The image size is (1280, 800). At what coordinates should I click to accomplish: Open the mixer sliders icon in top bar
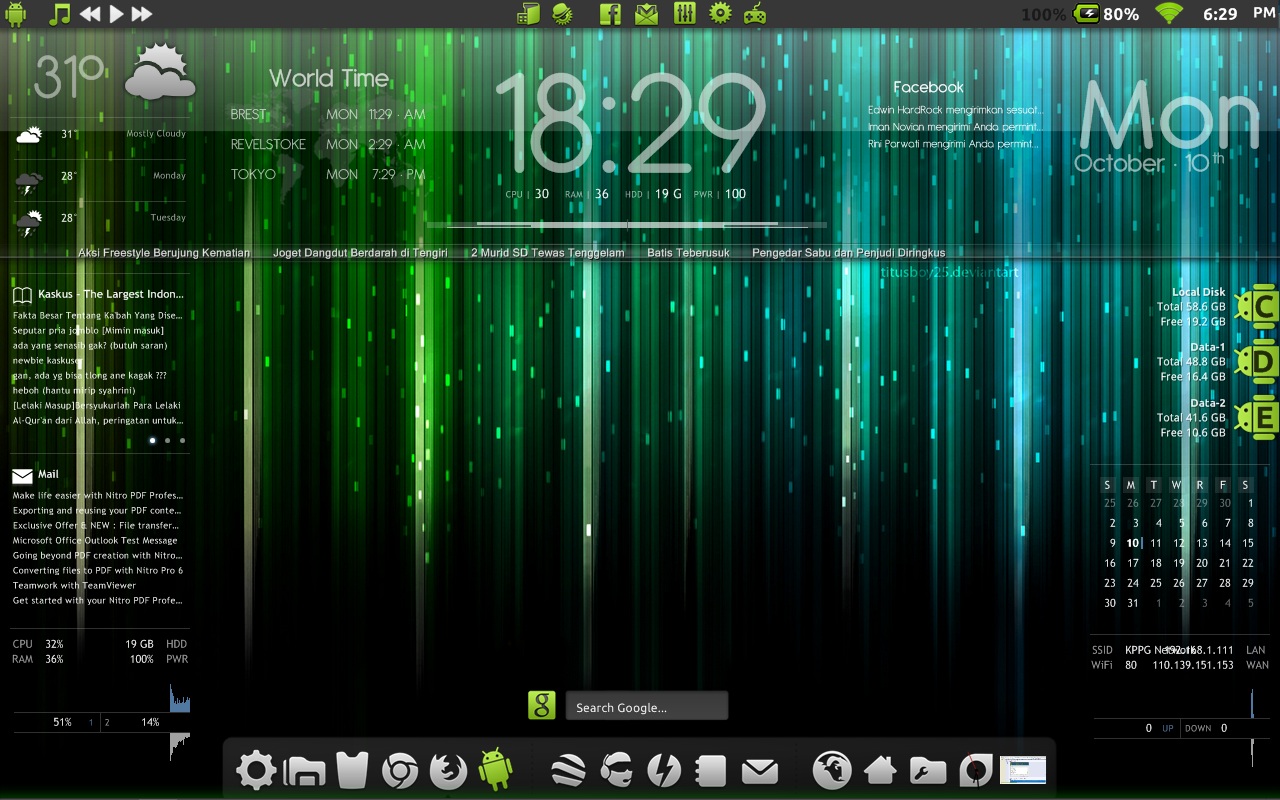pyautogui.click(x=684, y=13)
